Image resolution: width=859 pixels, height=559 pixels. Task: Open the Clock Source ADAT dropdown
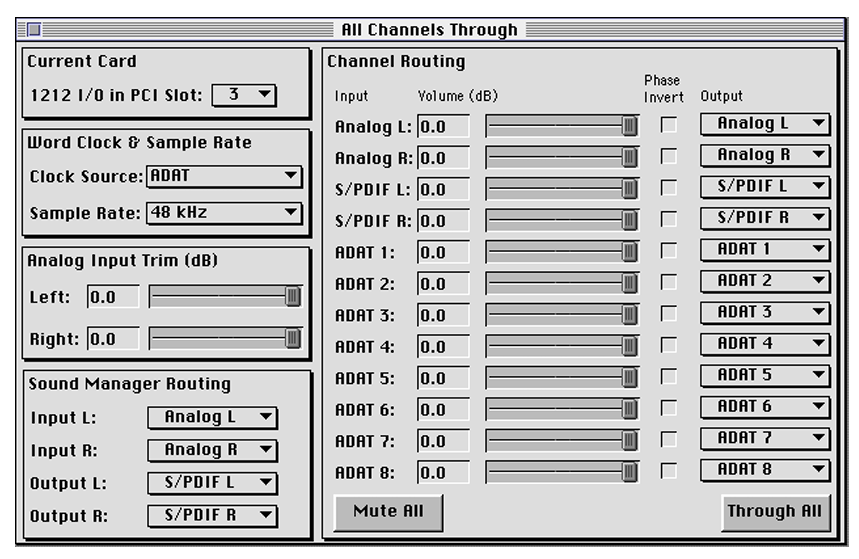[x=224, y=177]
